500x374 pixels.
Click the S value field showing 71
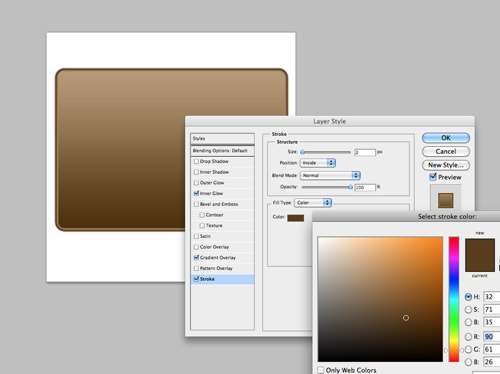(x=492, y=310)
